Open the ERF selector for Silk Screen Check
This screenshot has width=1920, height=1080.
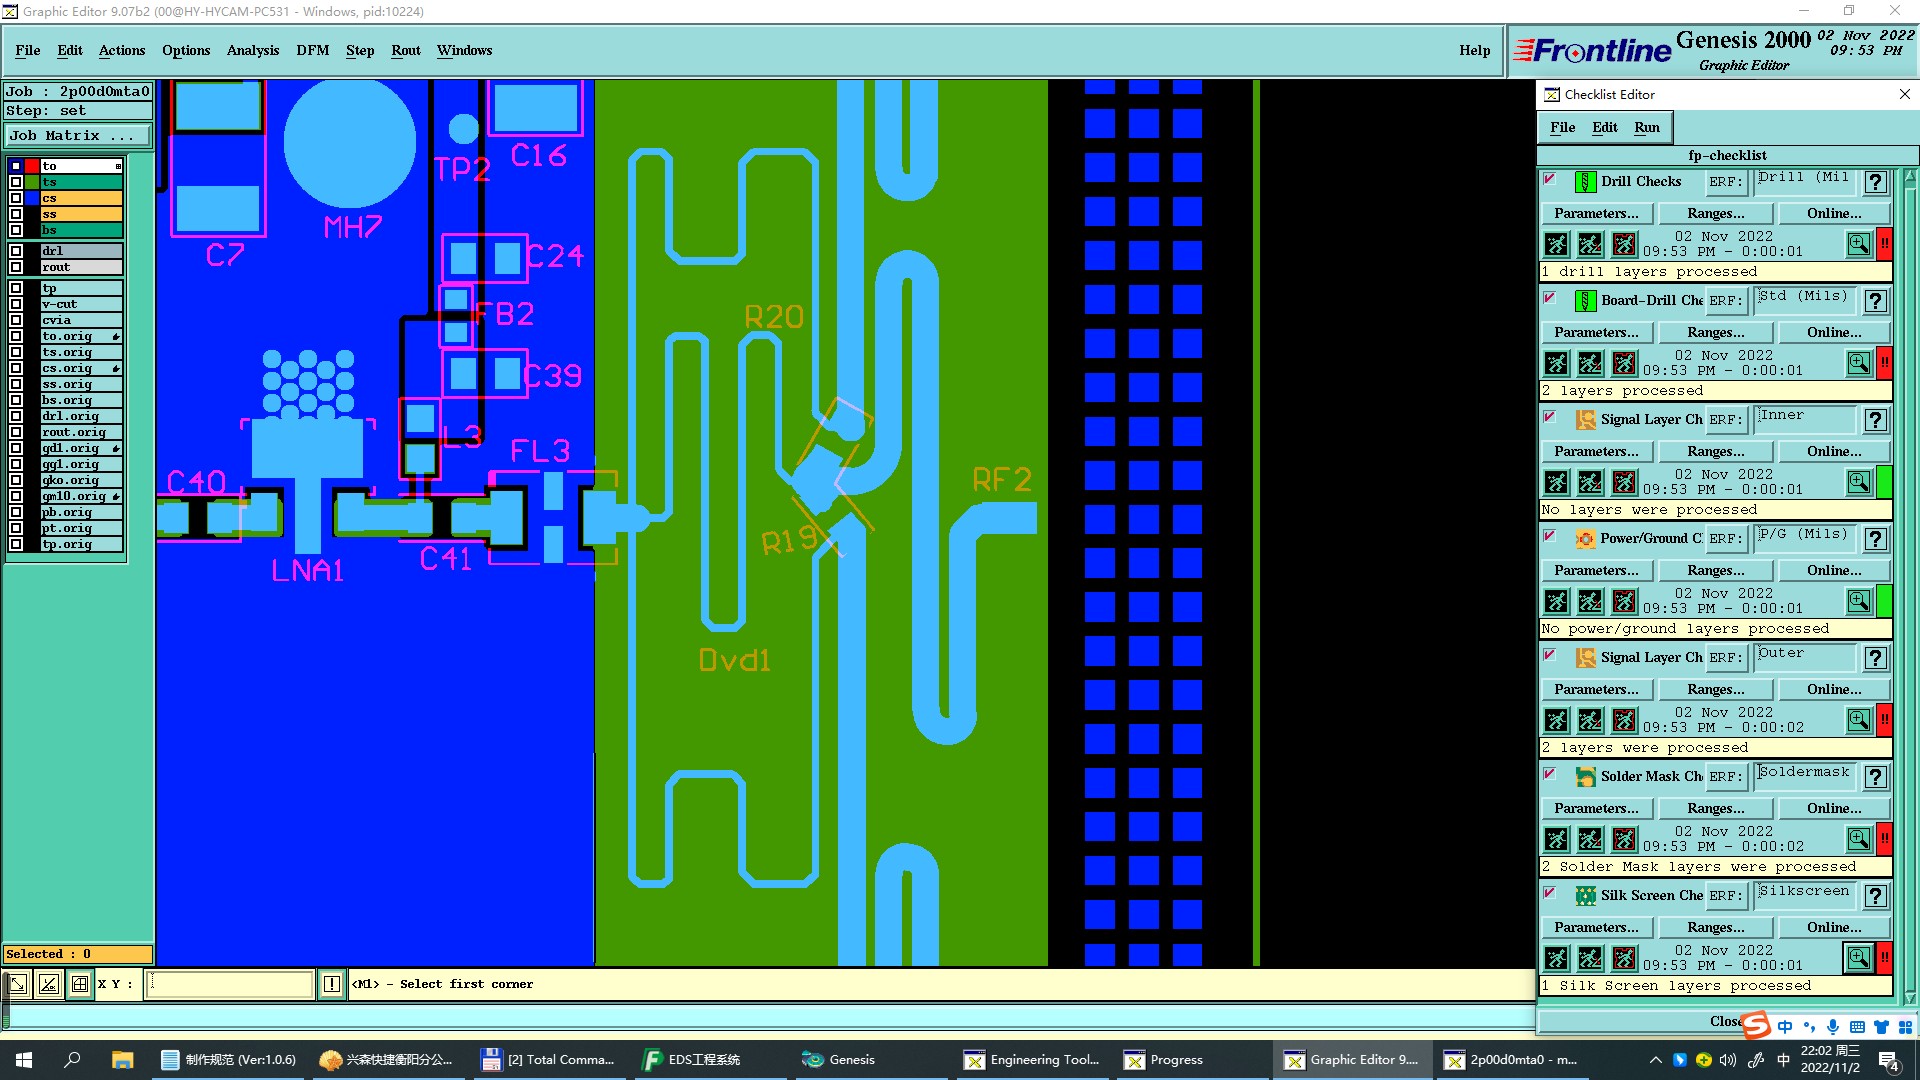click(x=1724, y=896)
